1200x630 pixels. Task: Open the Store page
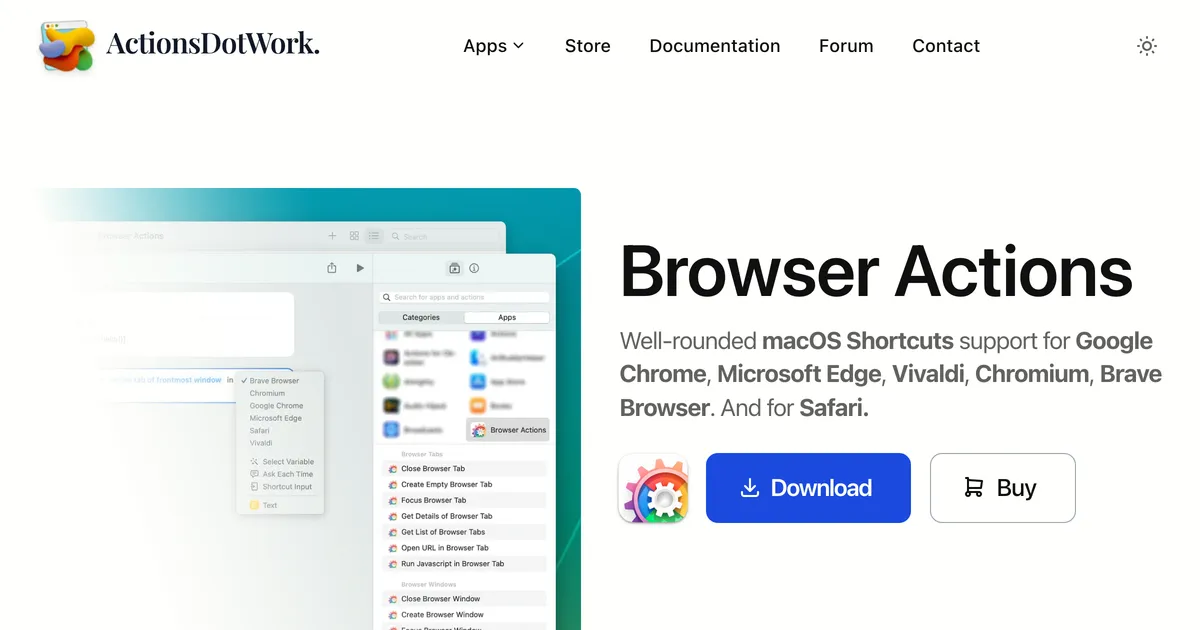click(587, 46)
